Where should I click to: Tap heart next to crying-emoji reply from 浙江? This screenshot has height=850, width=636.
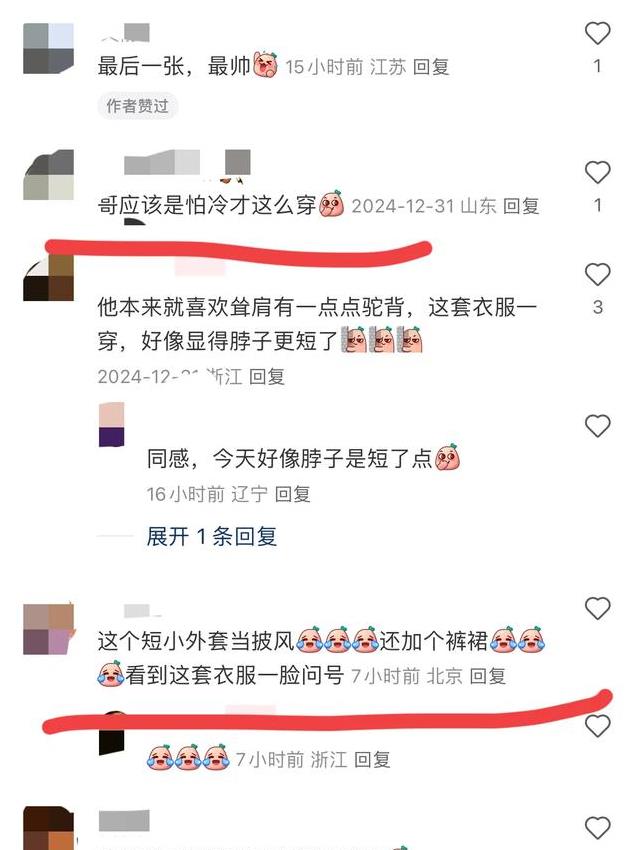(598, 726)
